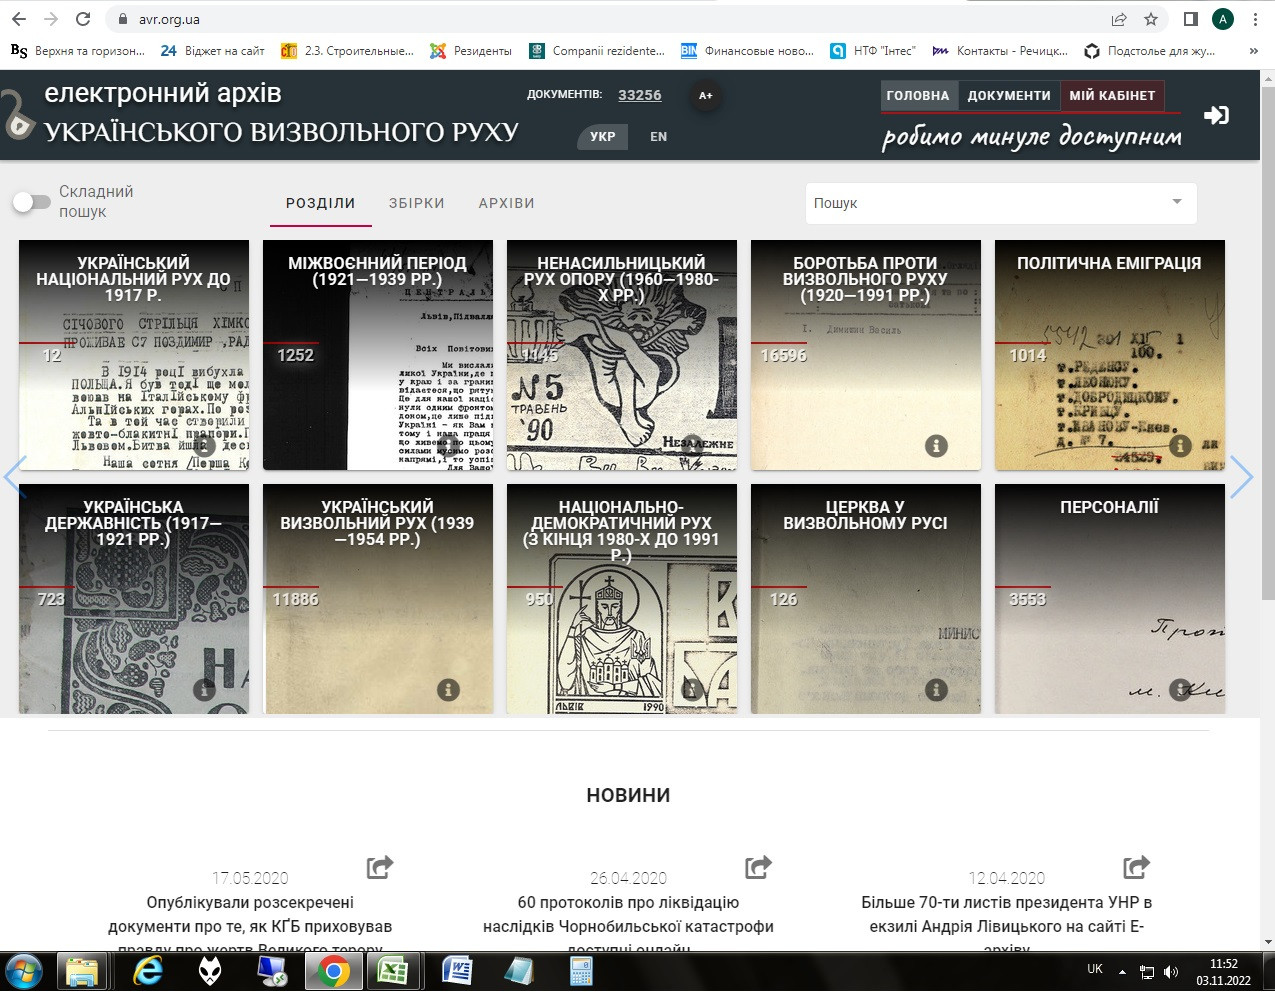Open Word from taskbar
Screen dimensions: 1275x995
tap(458, 972)
